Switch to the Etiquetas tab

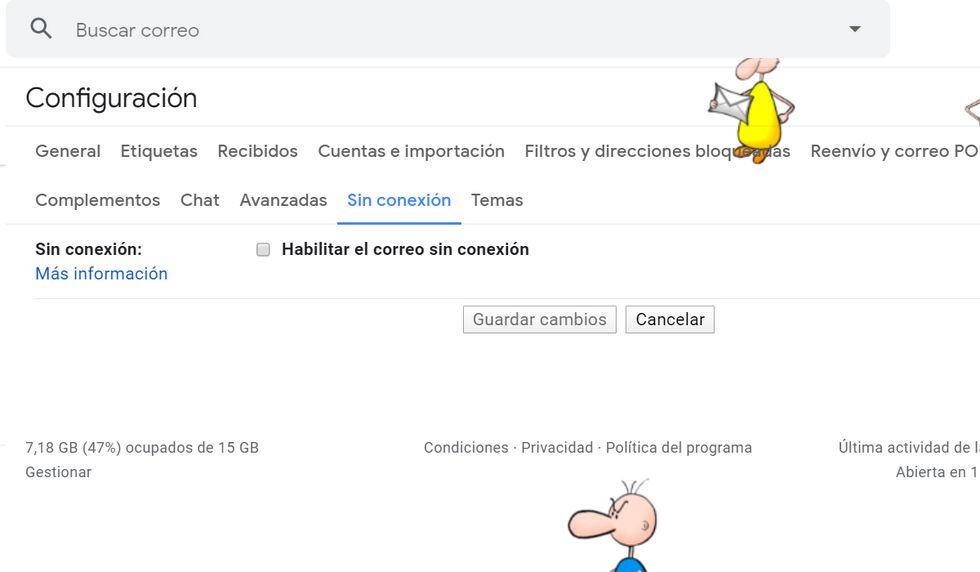click(x=159, y=151)
